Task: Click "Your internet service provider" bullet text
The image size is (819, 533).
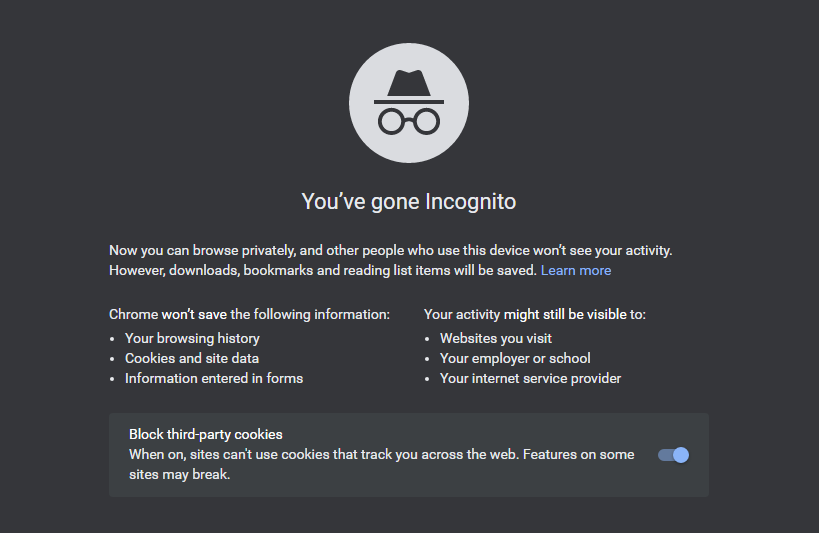Action: coord(530,378)
